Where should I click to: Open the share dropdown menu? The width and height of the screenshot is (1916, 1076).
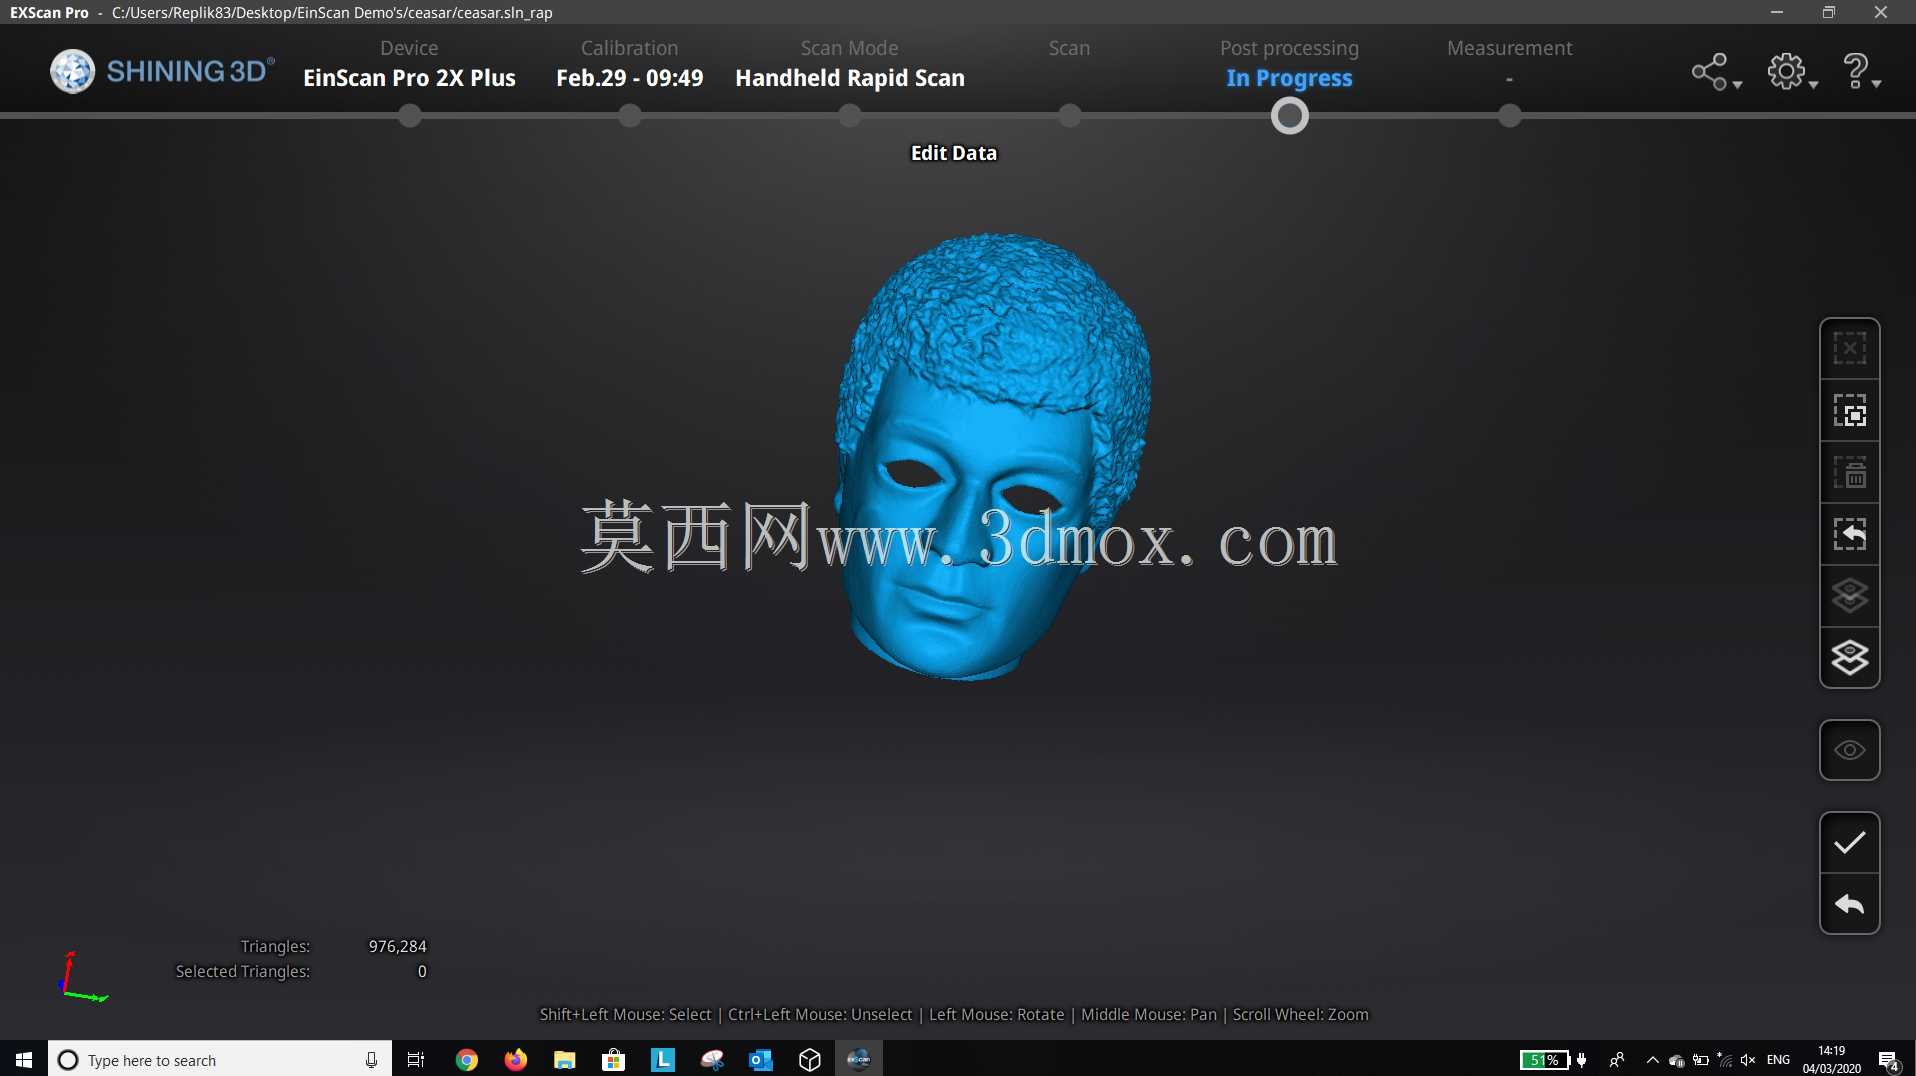[x=1715, y=72]
